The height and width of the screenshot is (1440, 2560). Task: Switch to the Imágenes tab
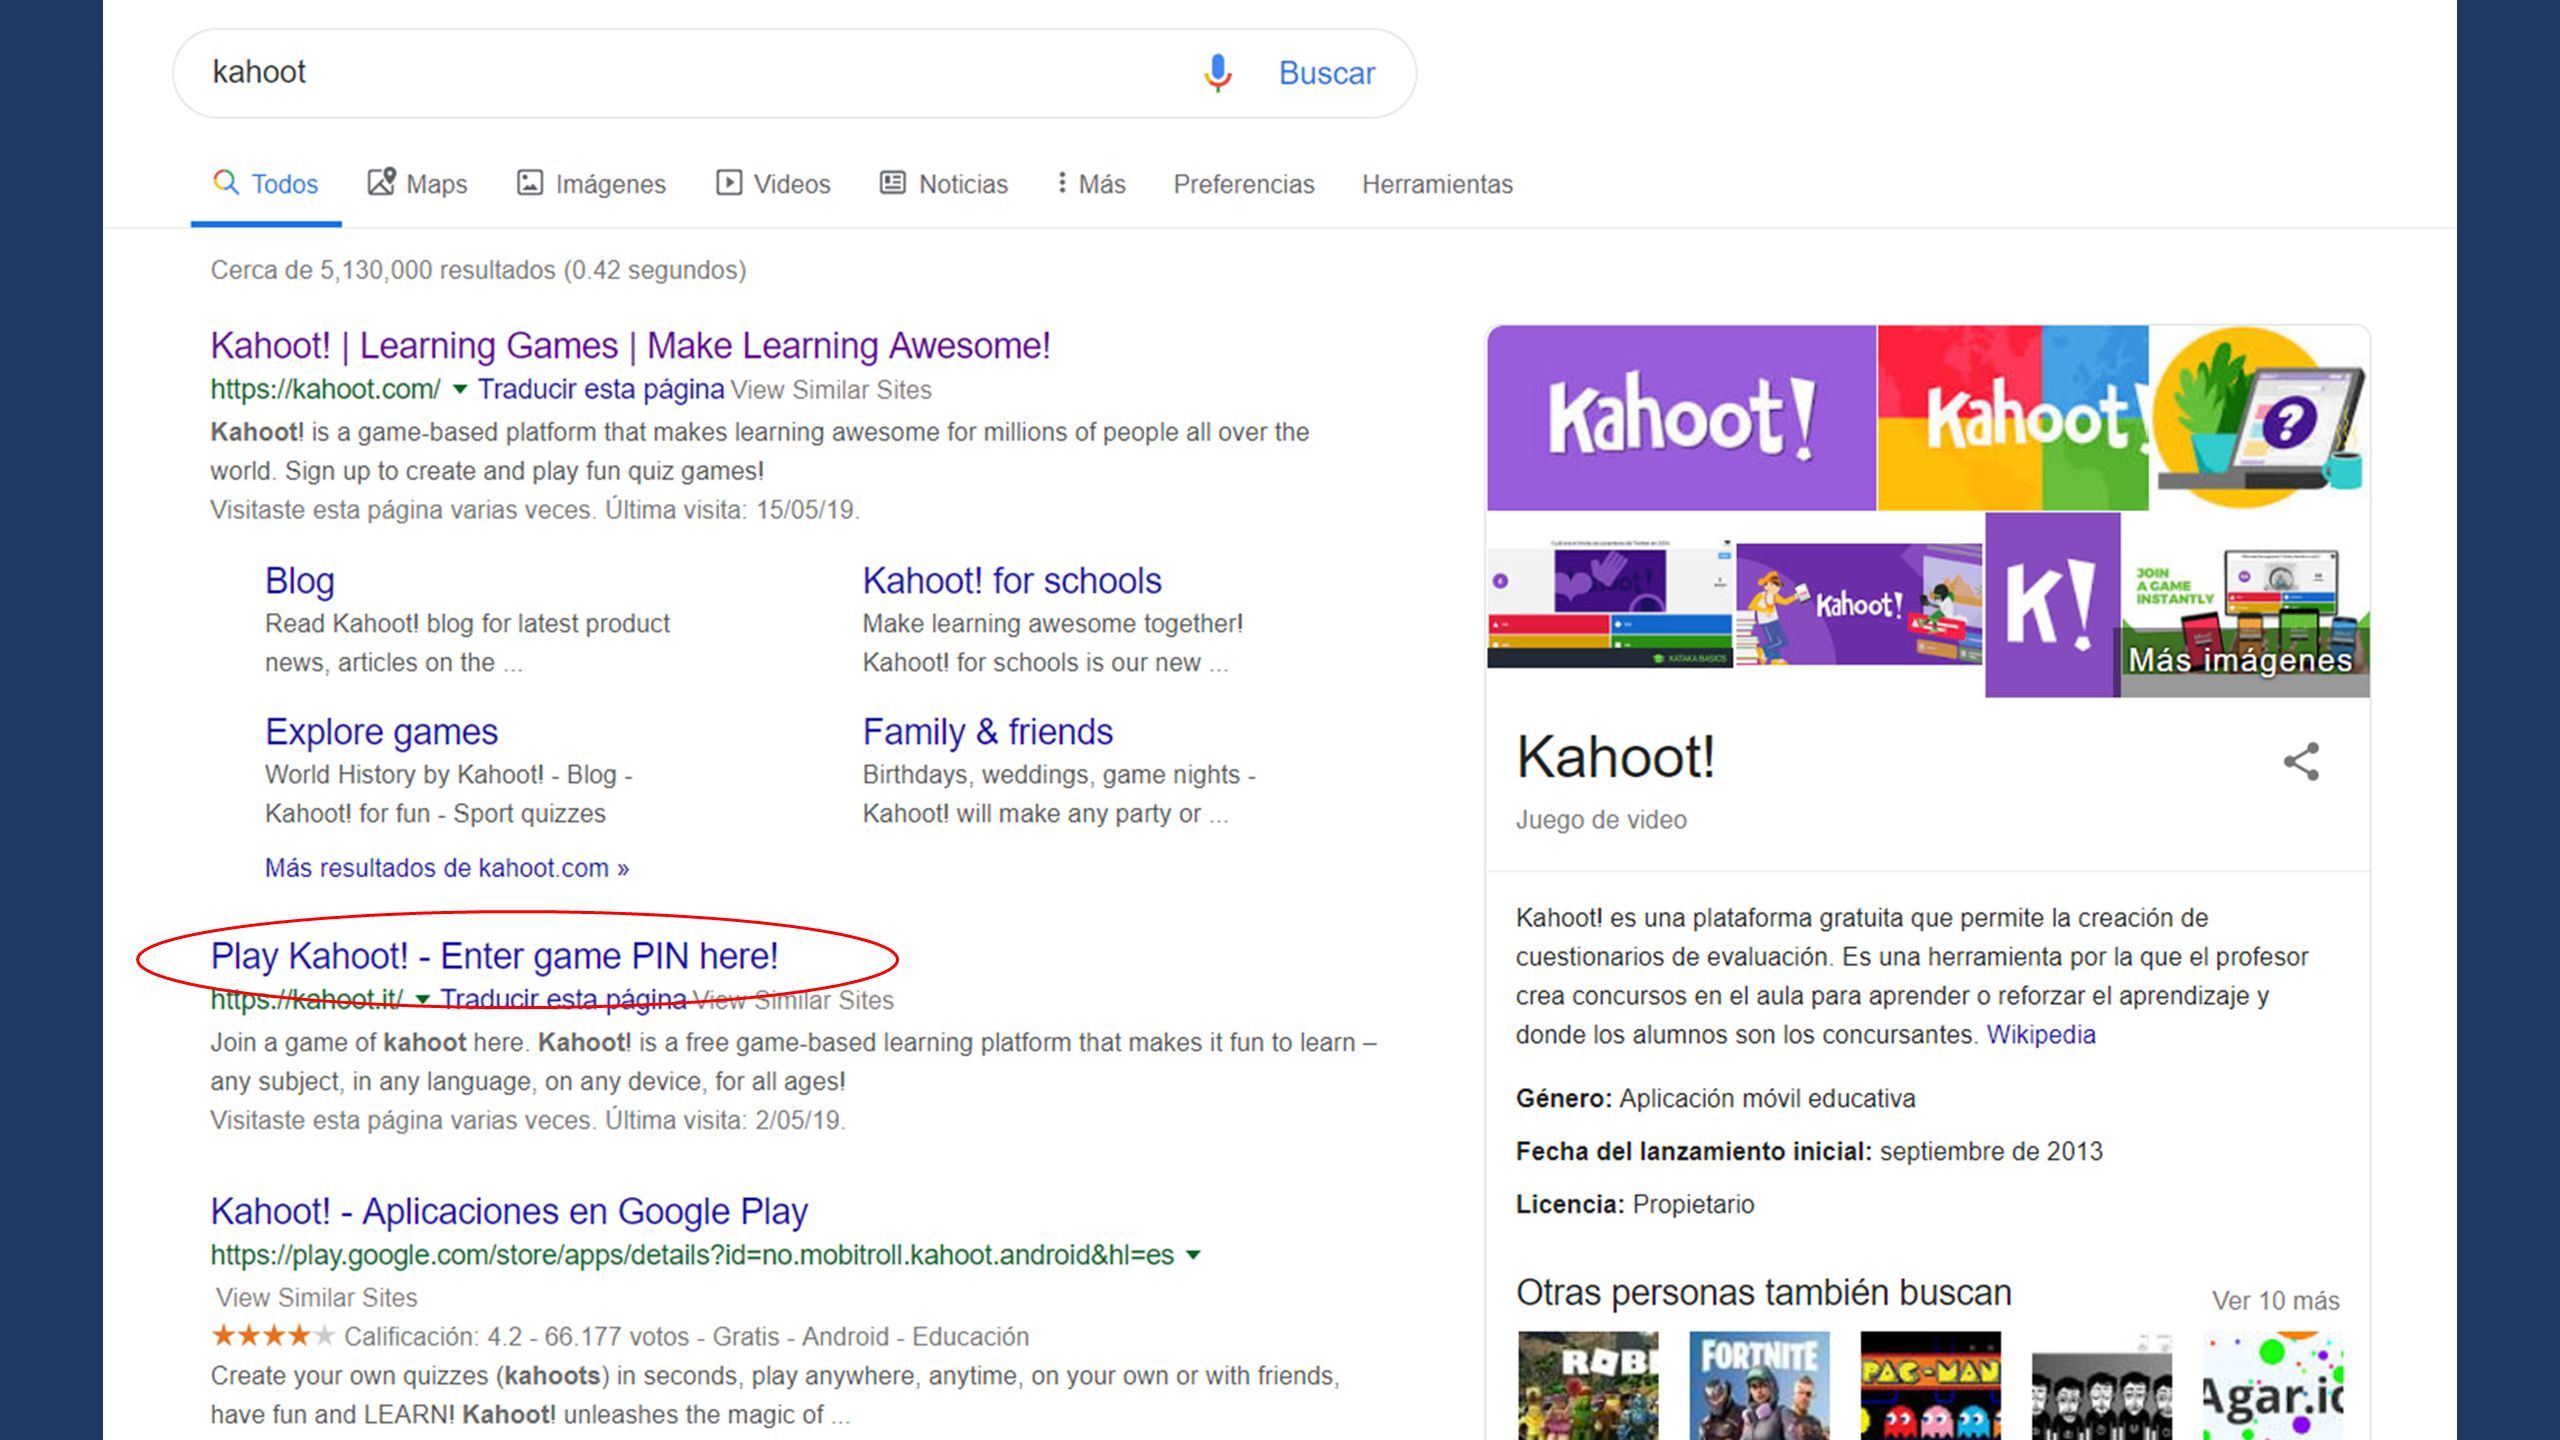click(x=591, y=184)
